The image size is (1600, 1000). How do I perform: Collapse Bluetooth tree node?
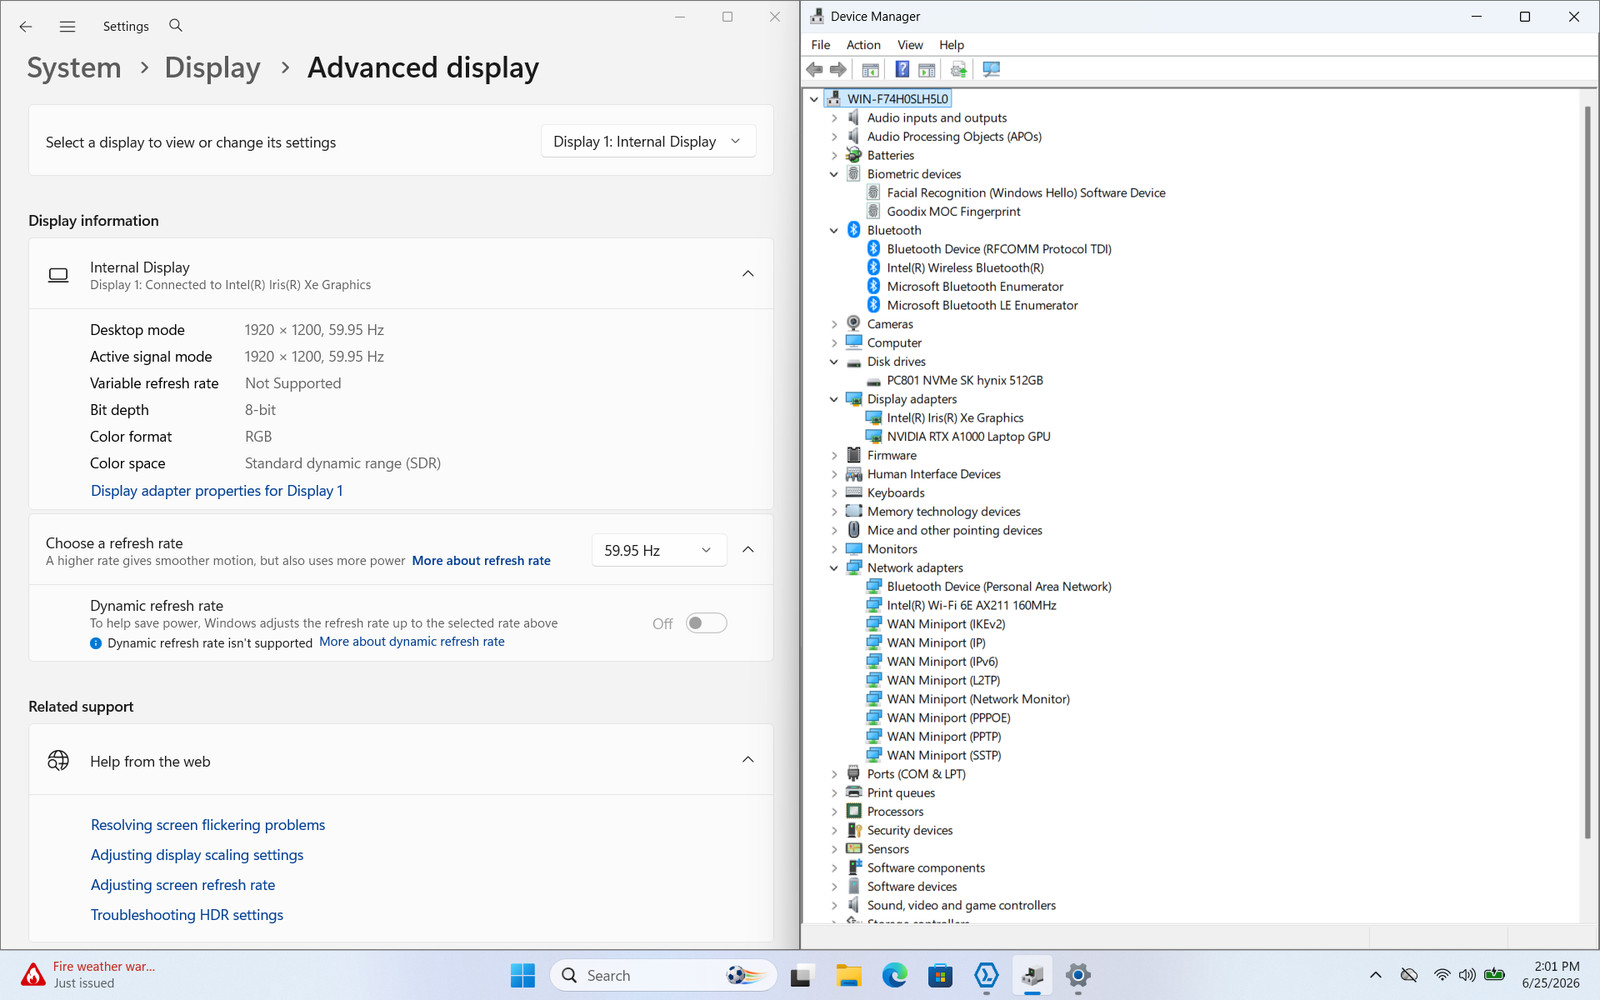pyautogui.click(x=834, y=230)
